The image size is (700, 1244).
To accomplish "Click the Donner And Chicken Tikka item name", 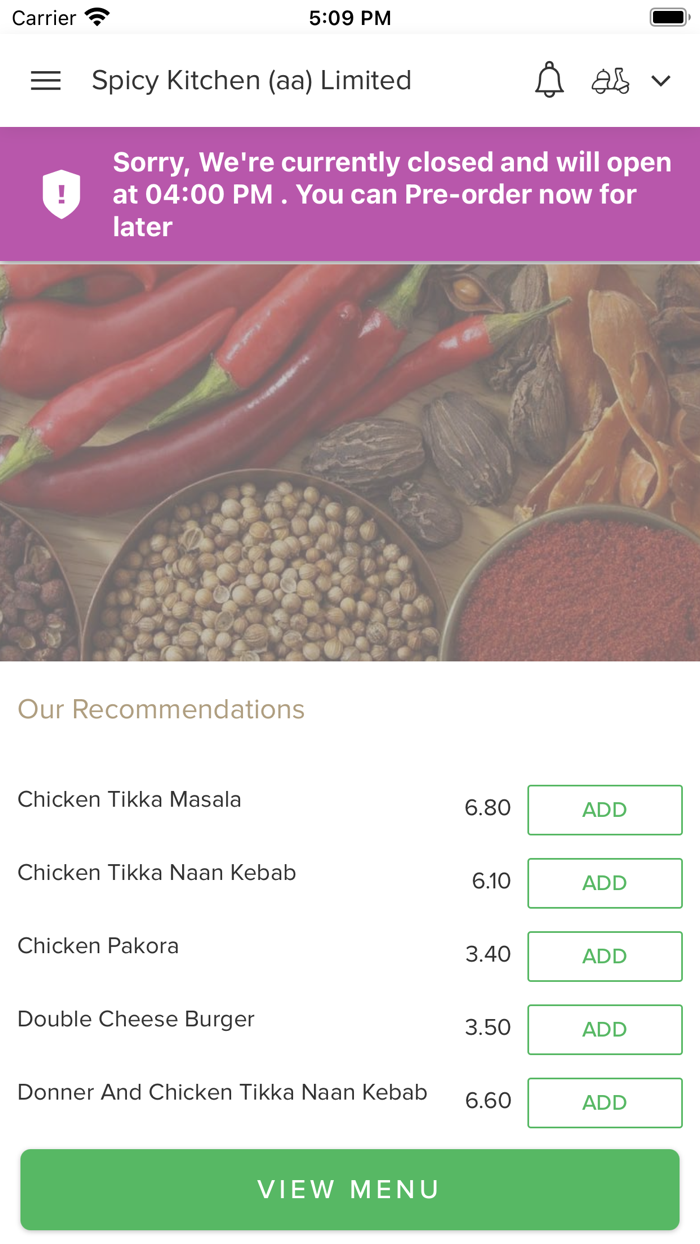I will click(222, 1092).
